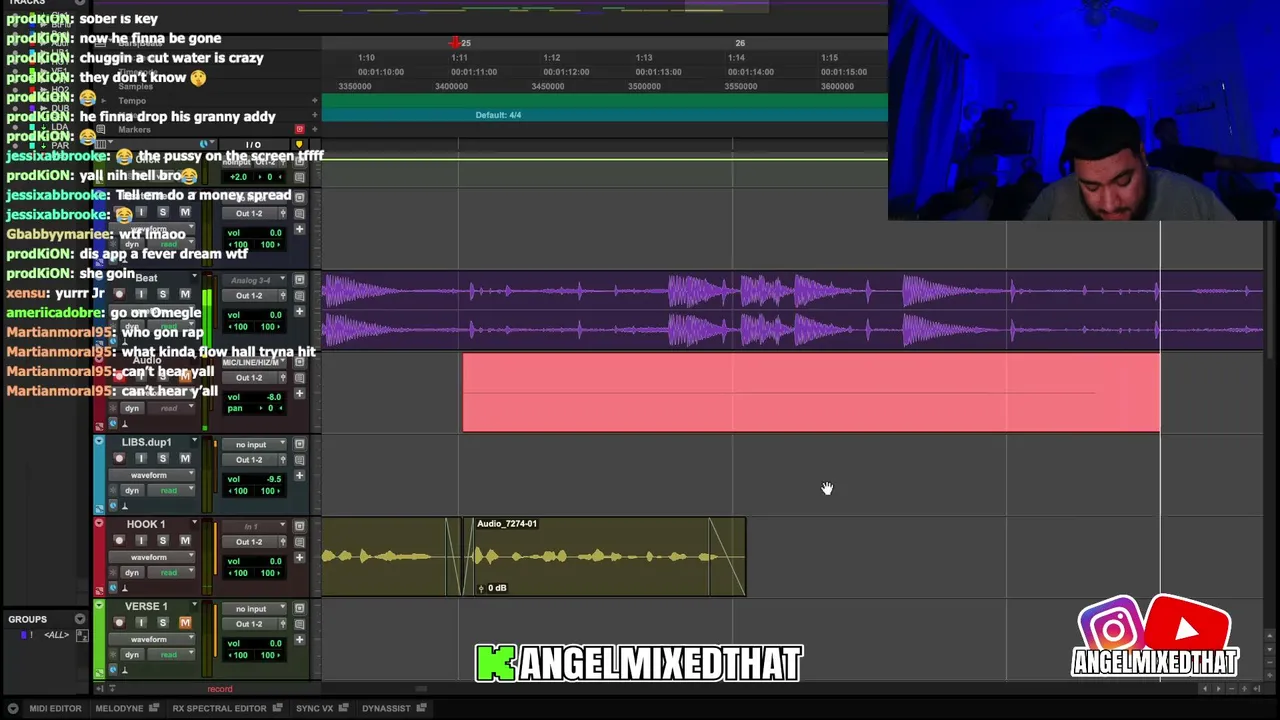The width and height of the screenshot is (1280, 720).
Task: Click the Out 1-2 output on HOOK 1
Action: coord(250,542)
